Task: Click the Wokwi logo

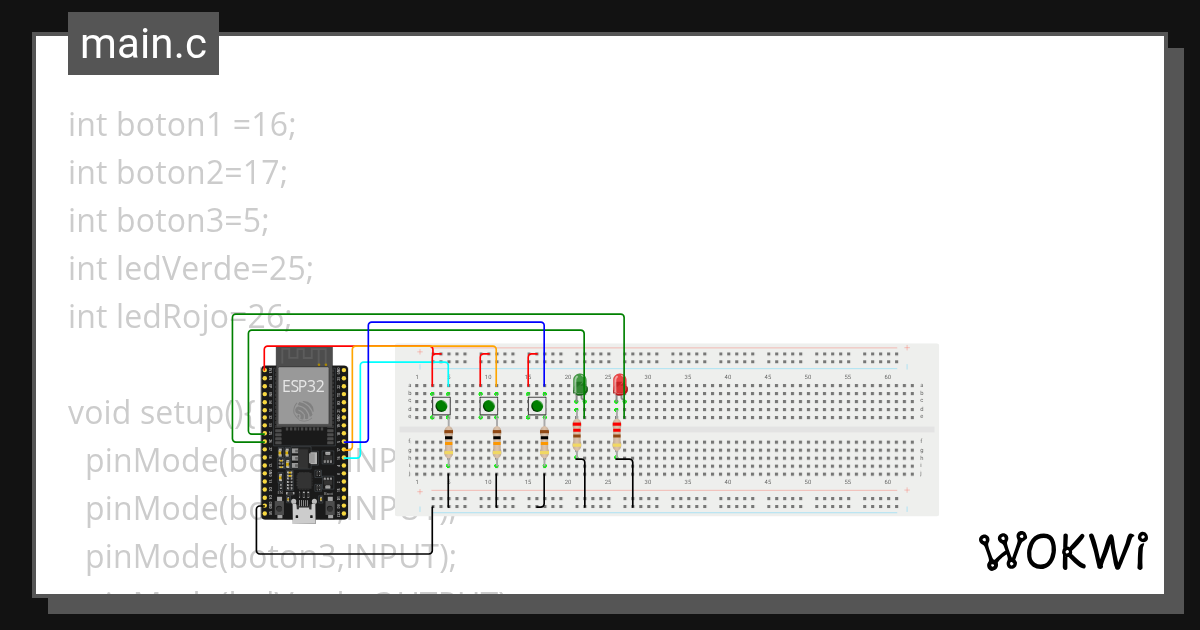Action: click(x=1062, y=551)
